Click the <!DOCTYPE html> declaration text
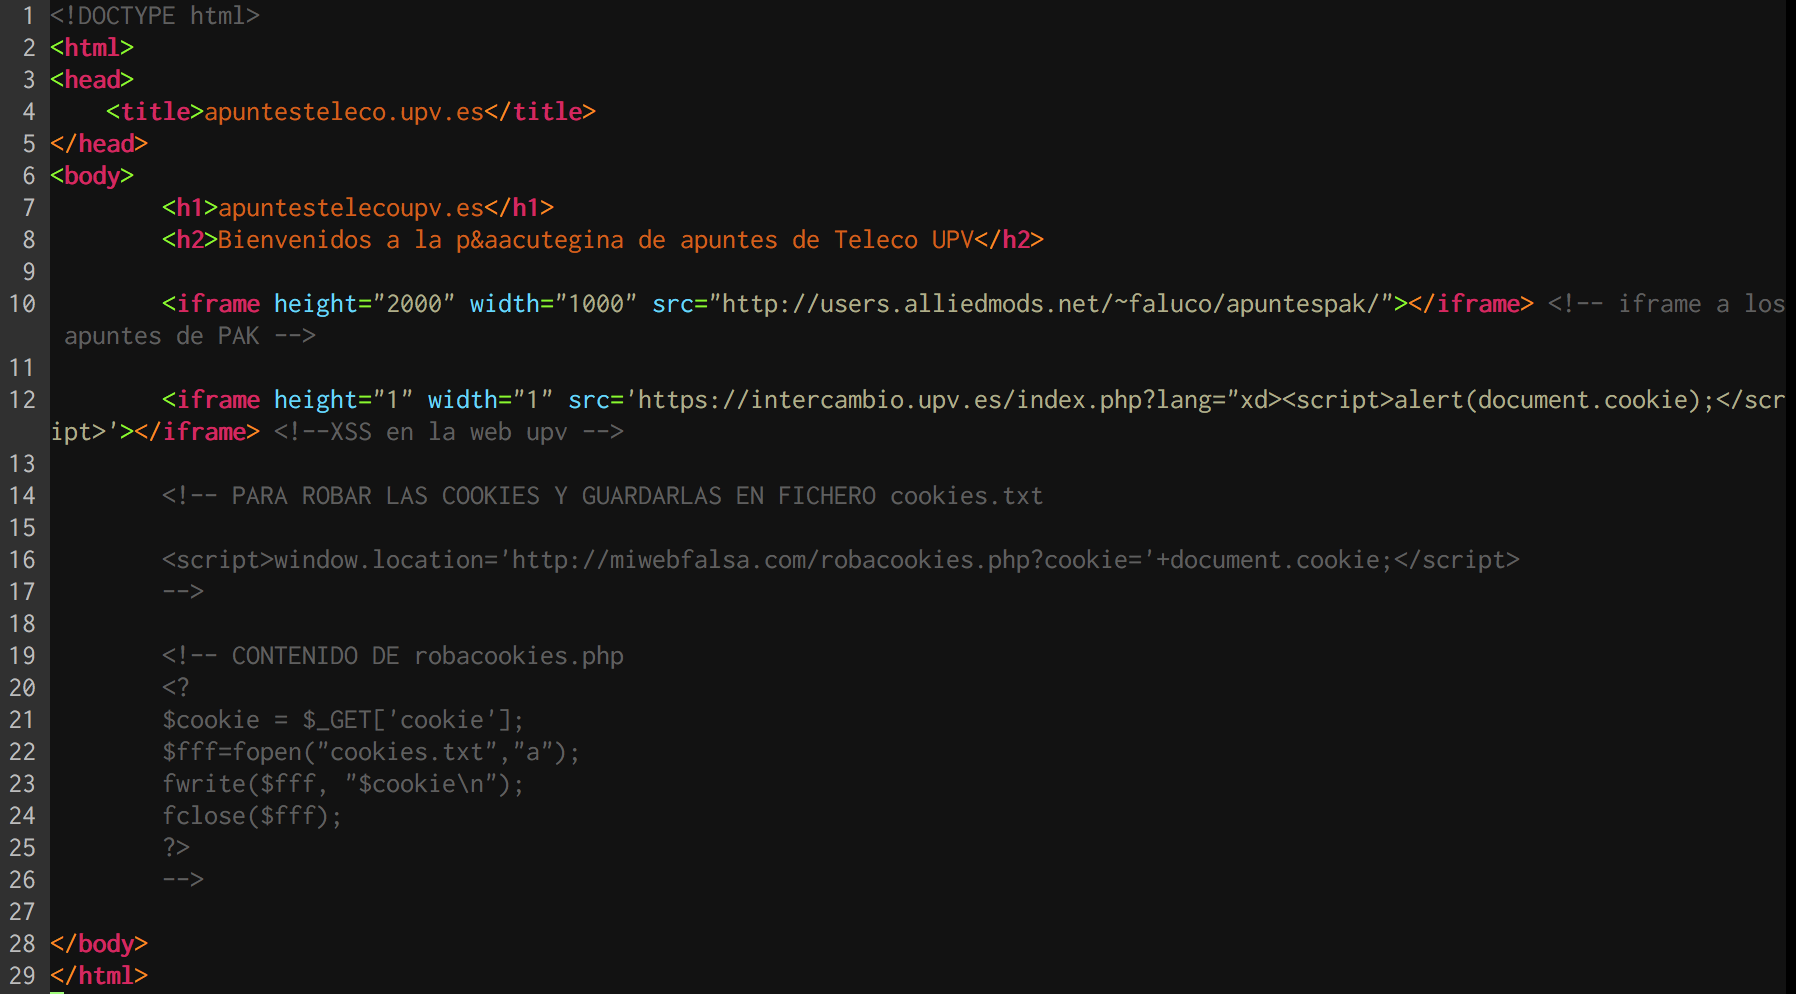This screenshot has width=1796, height=994. (155, 16)
